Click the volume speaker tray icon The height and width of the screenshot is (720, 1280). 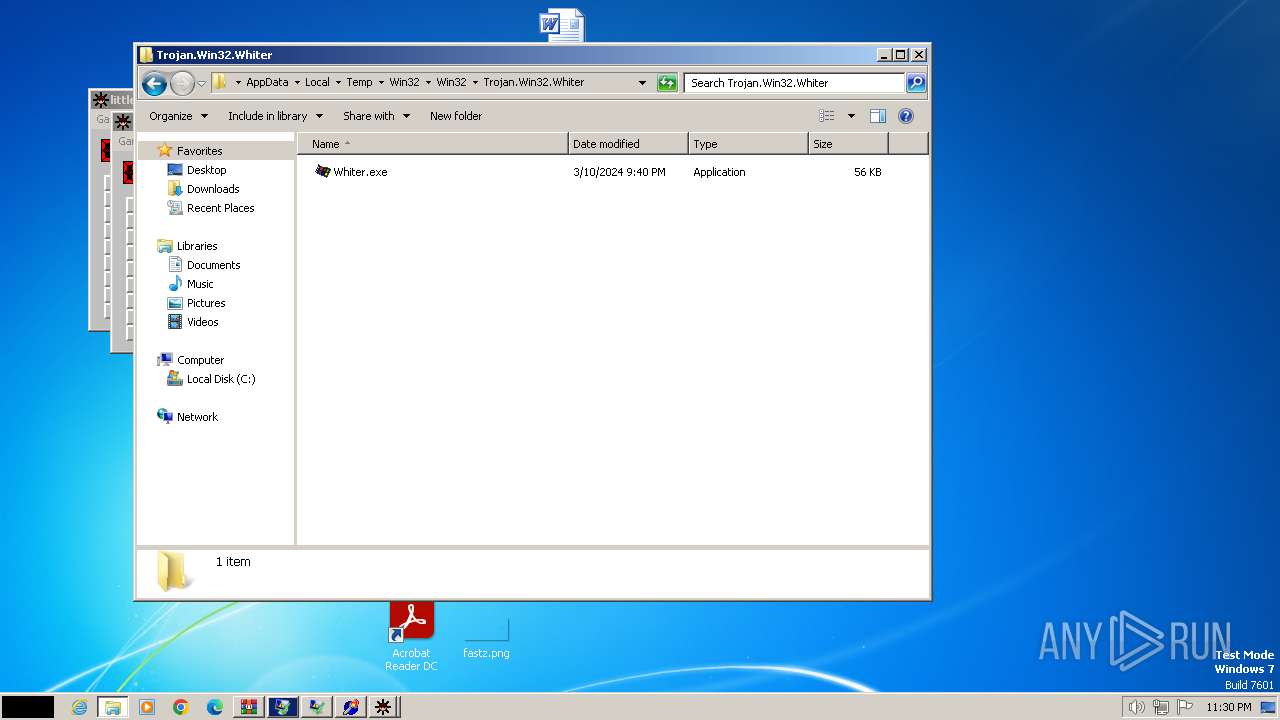1136,707
